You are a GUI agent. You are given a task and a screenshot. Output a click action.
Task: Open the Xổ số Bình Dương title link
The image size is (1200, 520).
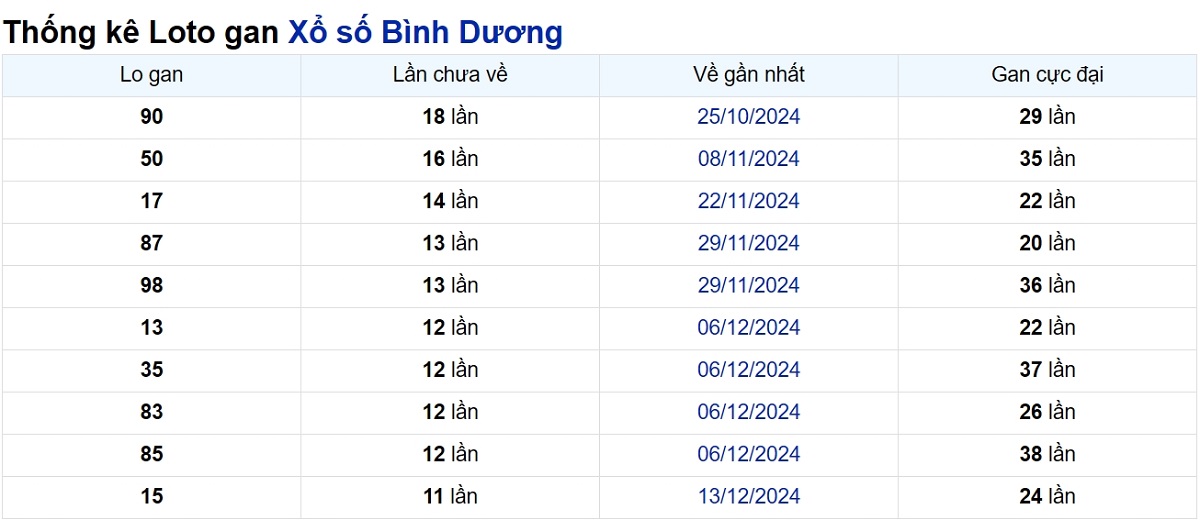click(x=425, y=32)
